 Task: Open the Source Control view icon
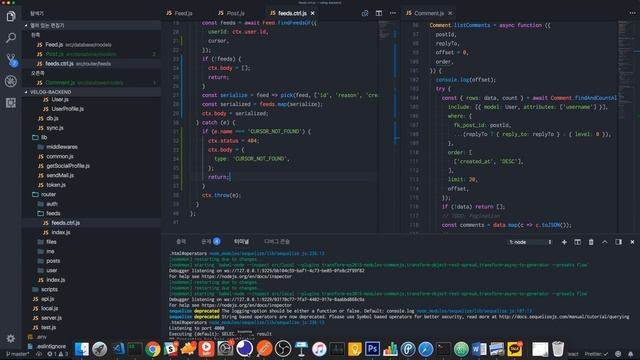pyautogui.click(x=11, y=60)
